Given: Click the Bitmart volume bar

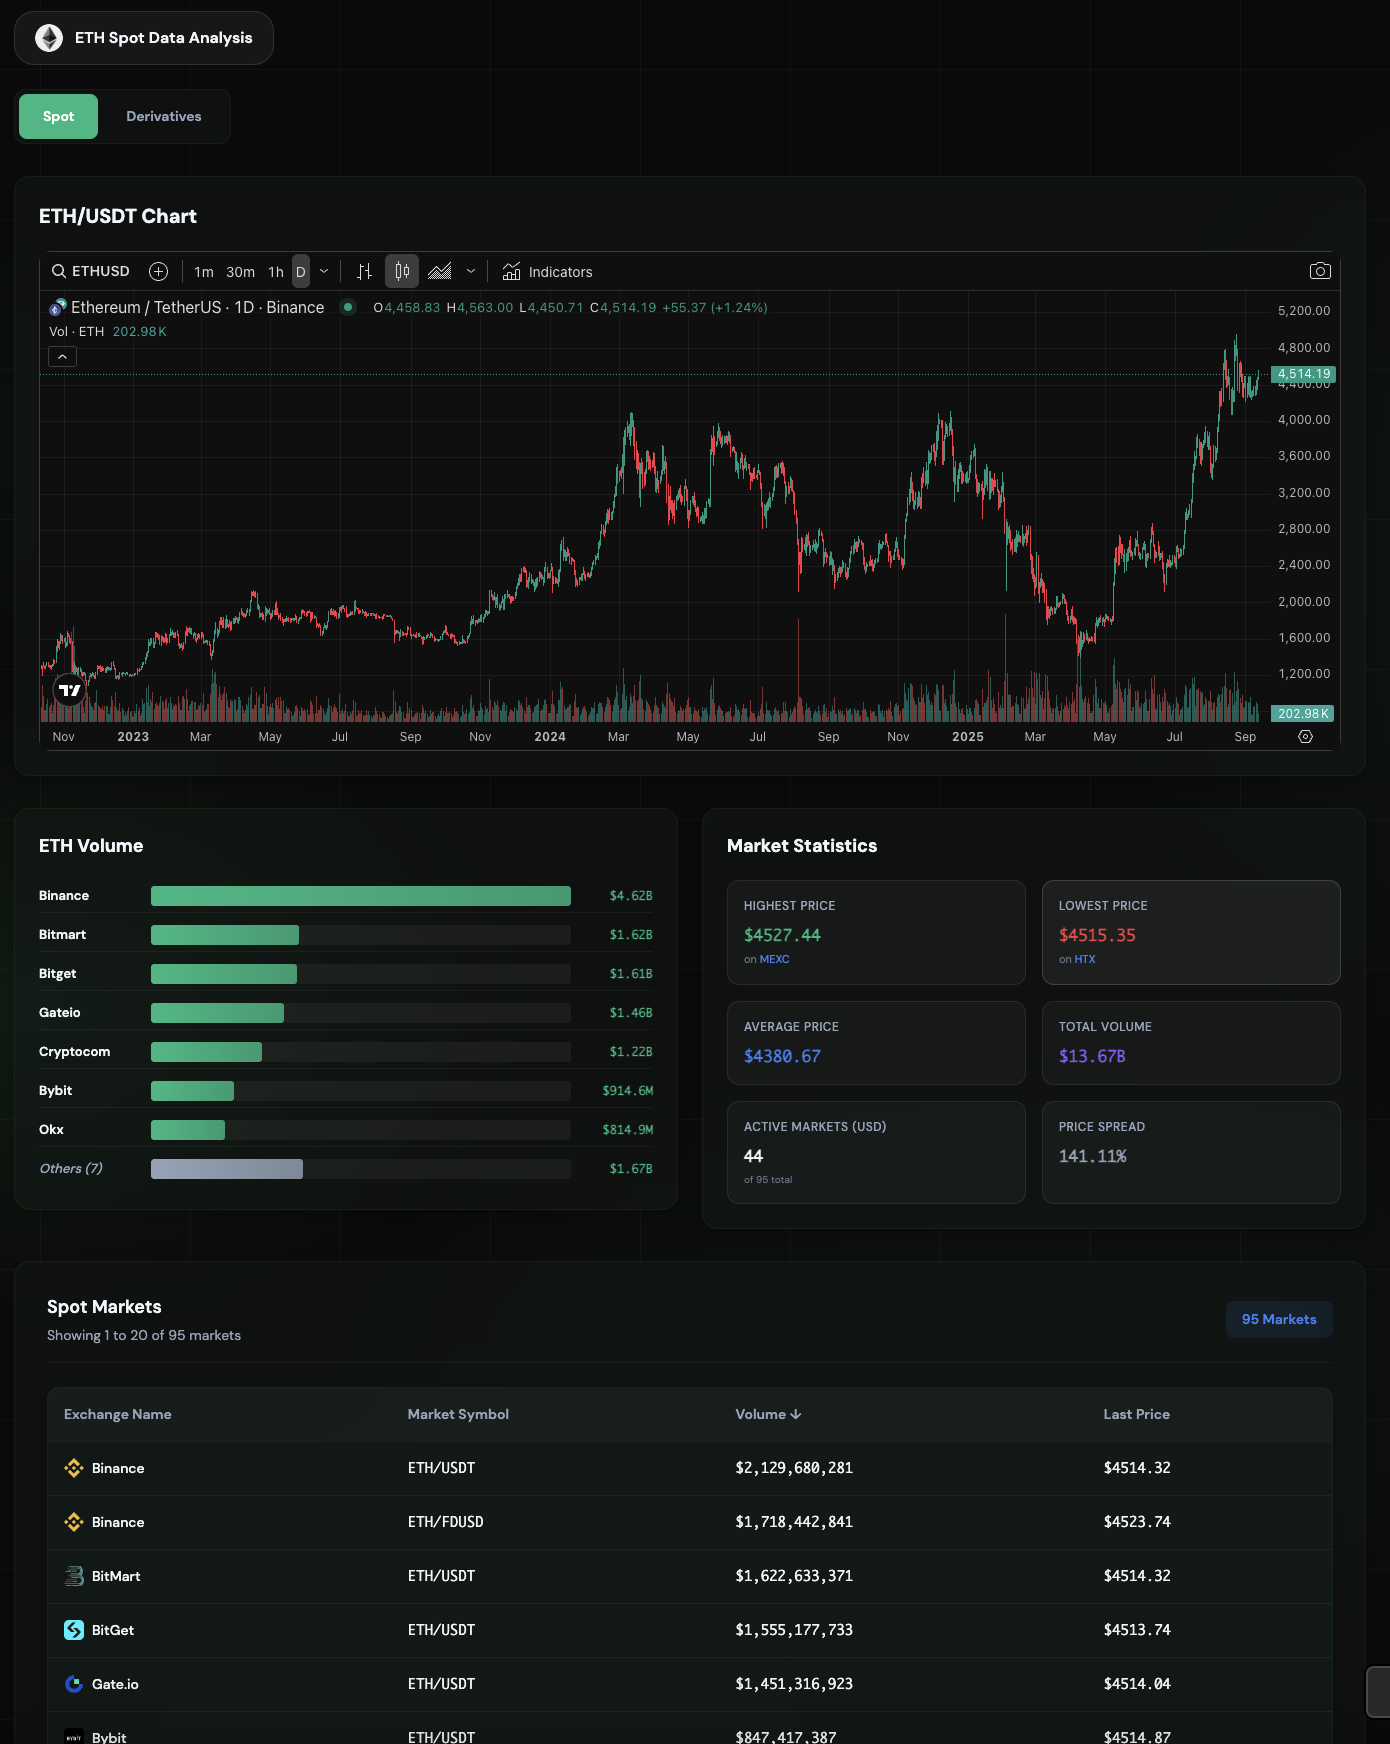Looking at the screenshot, I should (225, 935).
